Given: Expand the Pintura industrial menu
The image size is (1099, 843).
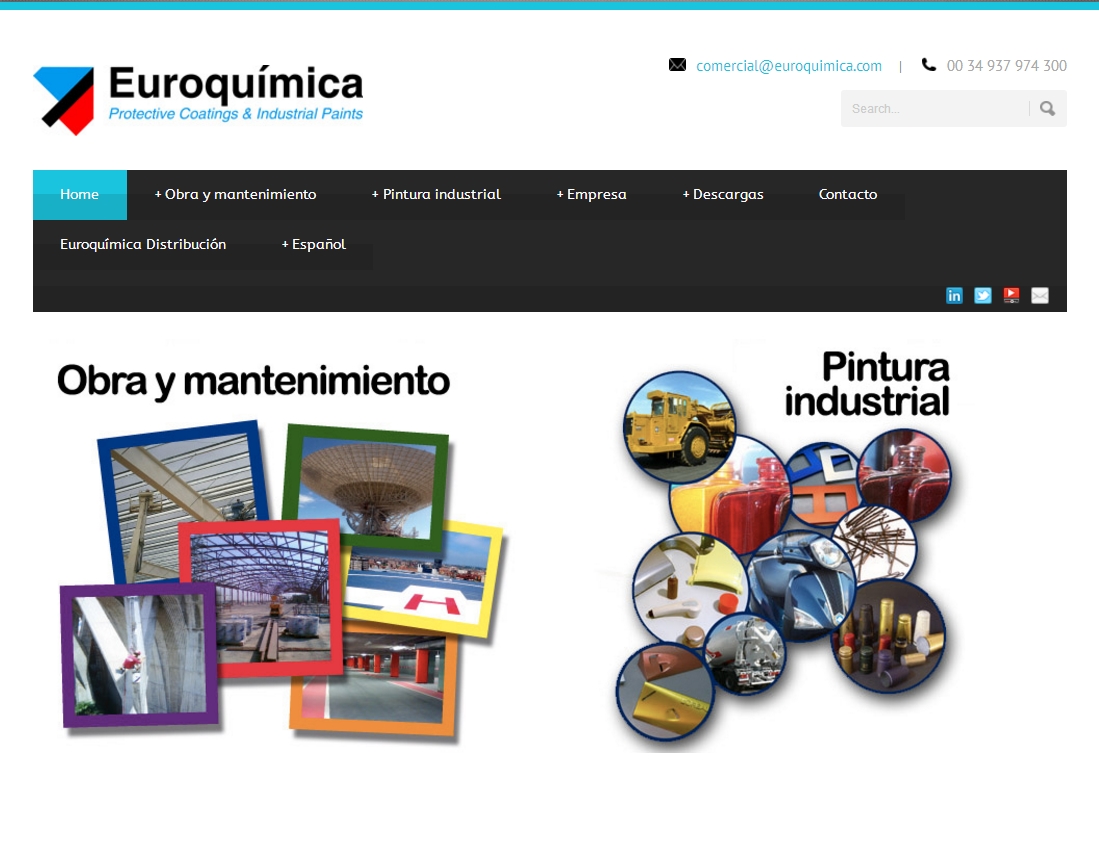Looking at the screenshot, I should point(436,194).
